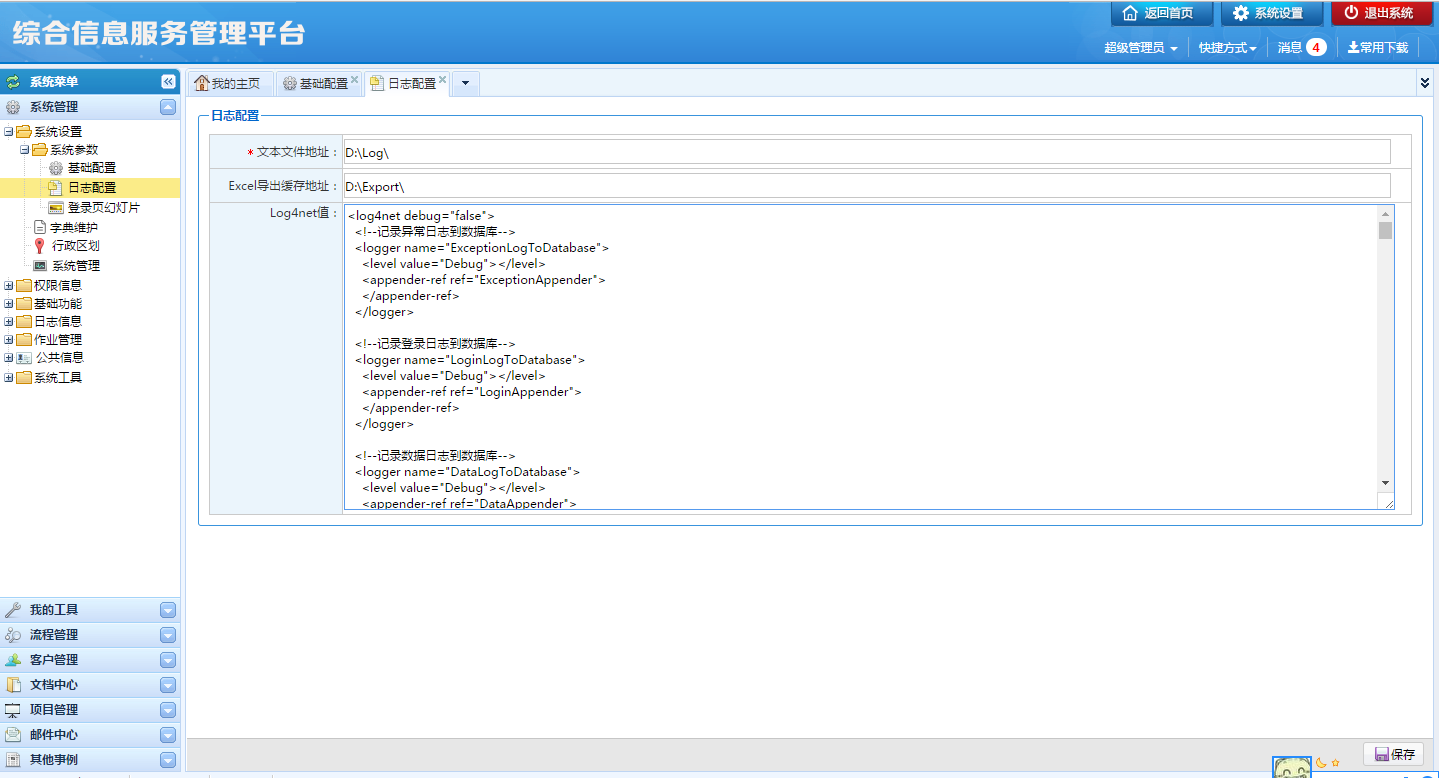Open 行政区划 tree item
The height and width of the screenshot is (778, 1439).
click(75, 246)
